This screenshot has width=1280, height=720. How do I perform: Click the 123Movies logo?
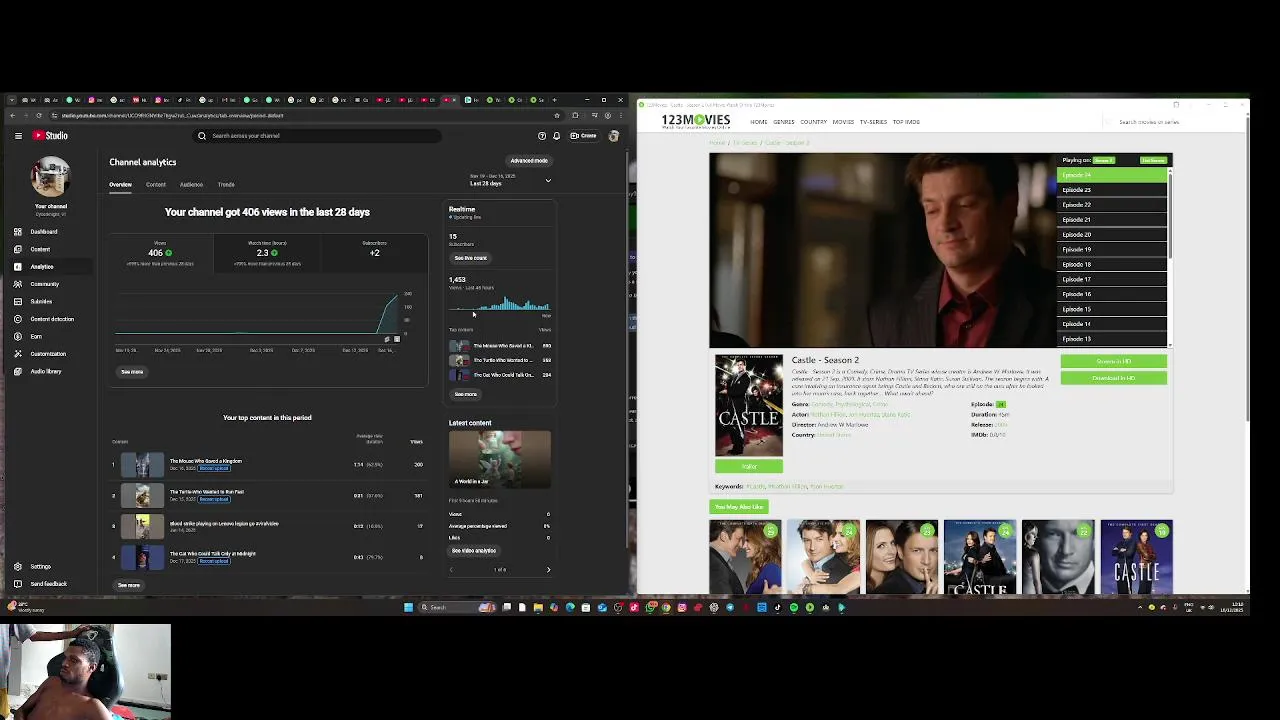(696, 121)
